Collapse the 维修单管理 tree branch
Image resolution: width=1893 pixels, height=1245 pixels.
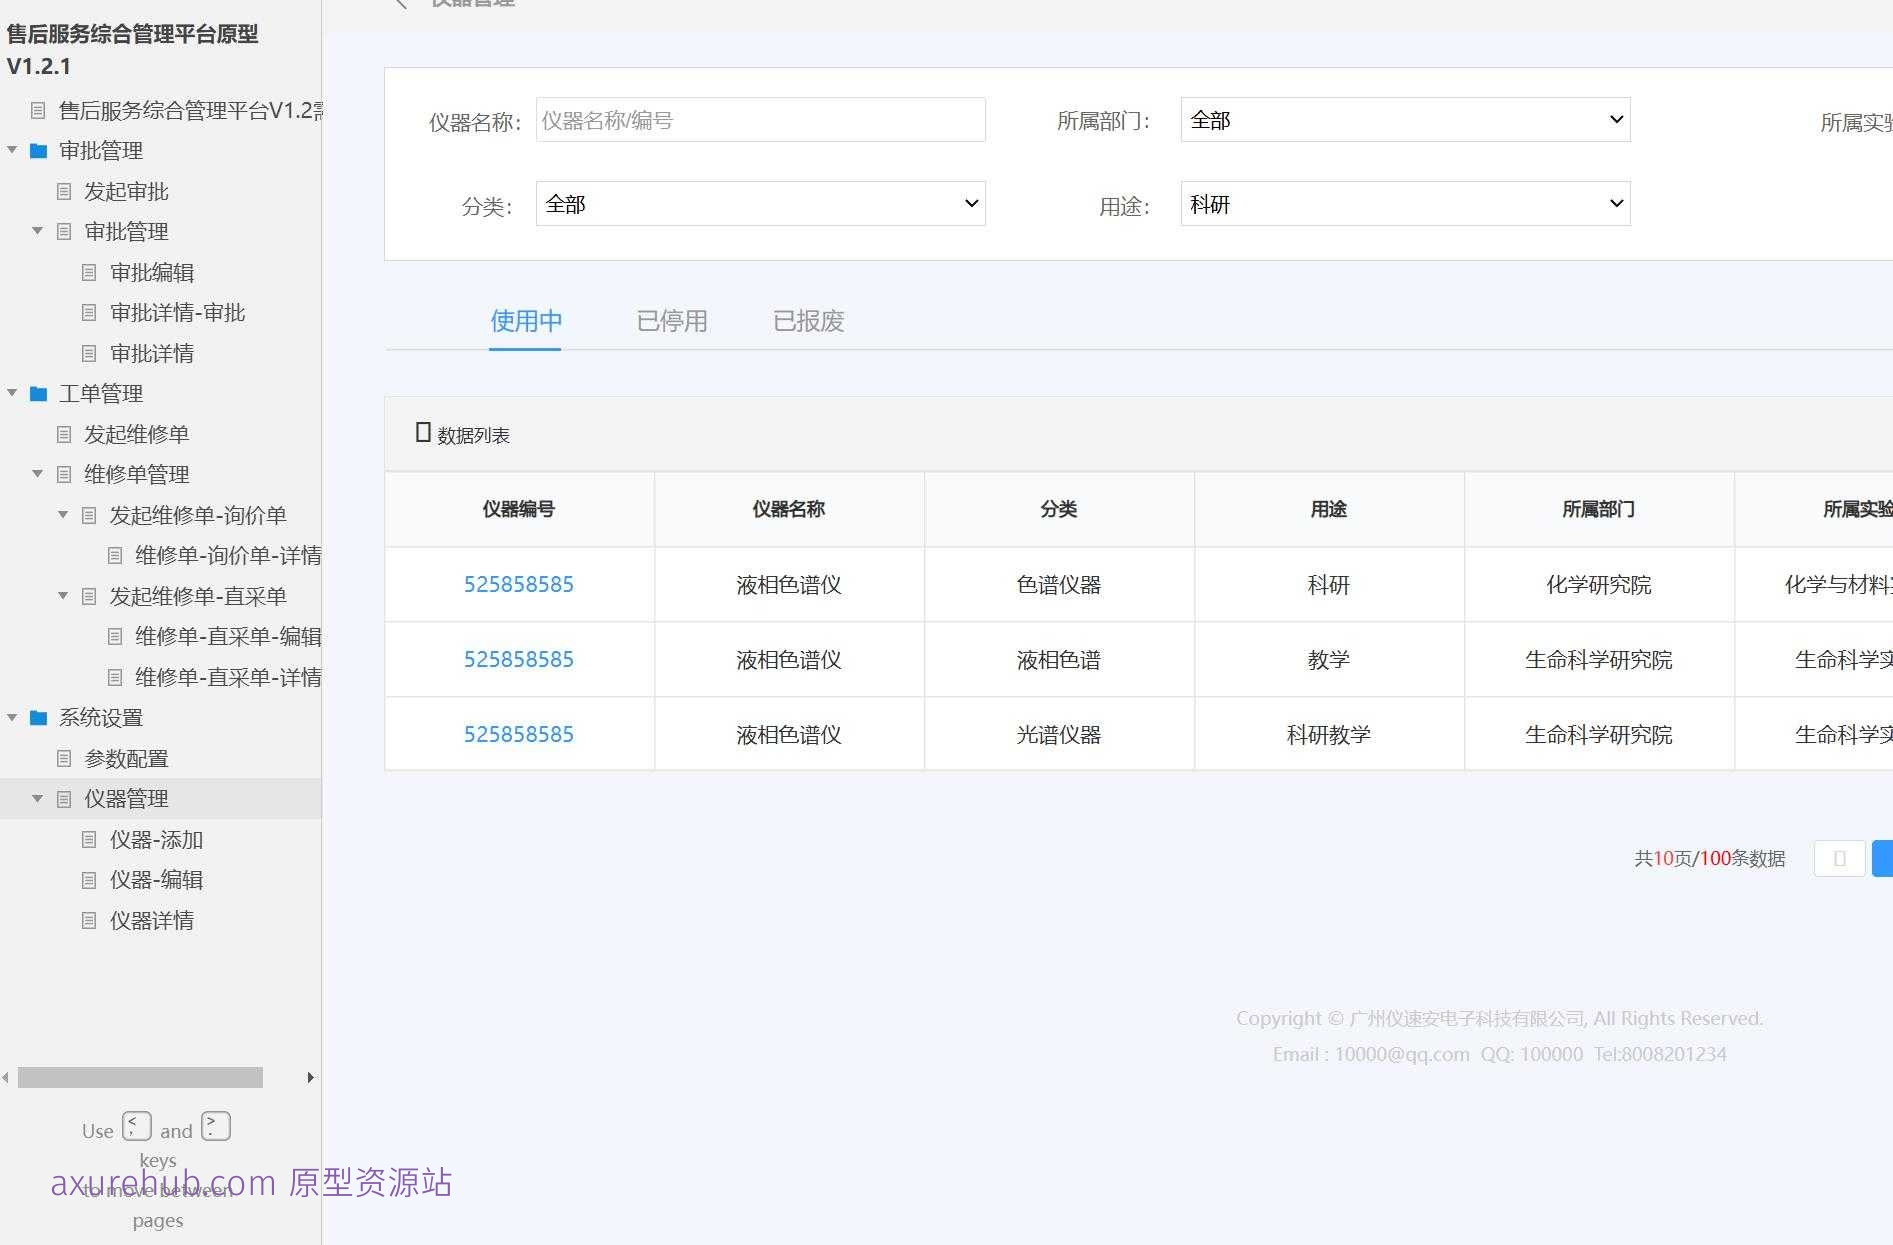[37, 474]
